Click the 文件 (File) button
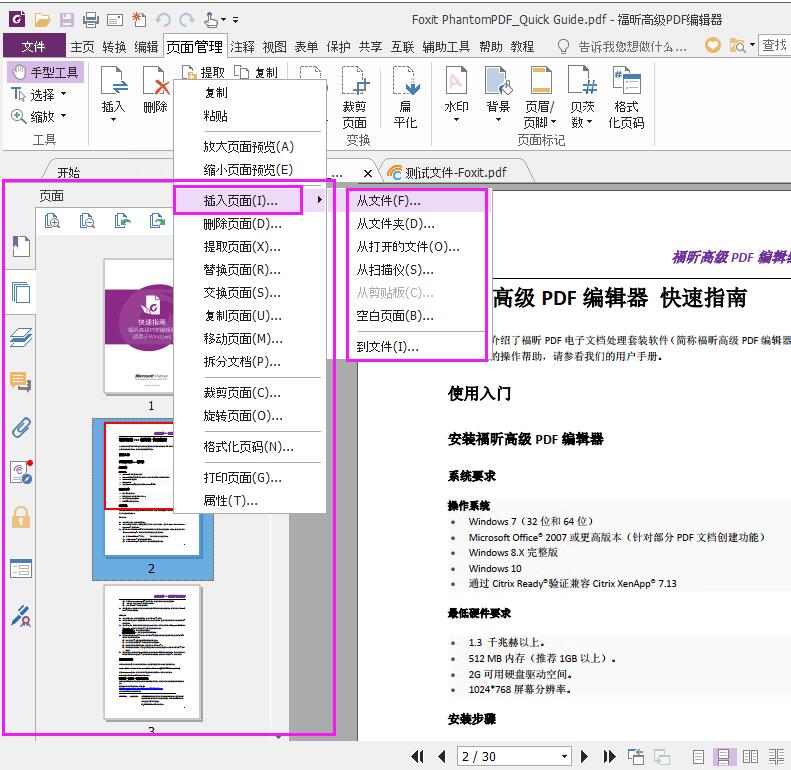Screen dimensions: 791x770 33,46
